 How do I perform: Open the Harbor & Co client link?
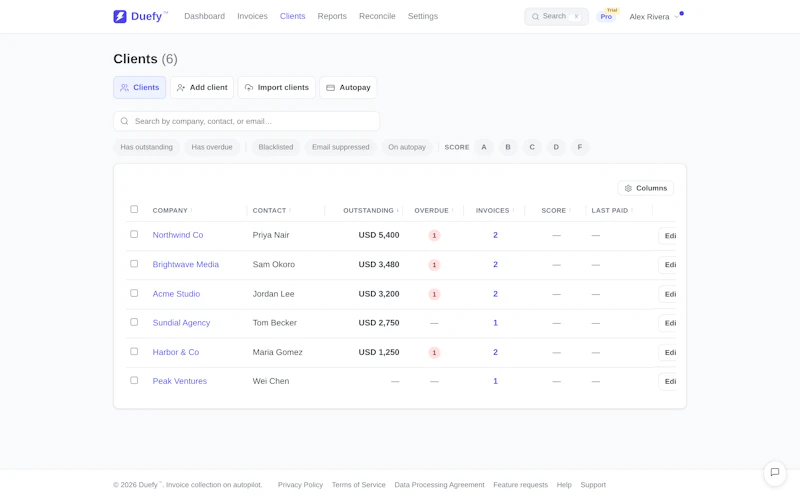coord(176,353)
